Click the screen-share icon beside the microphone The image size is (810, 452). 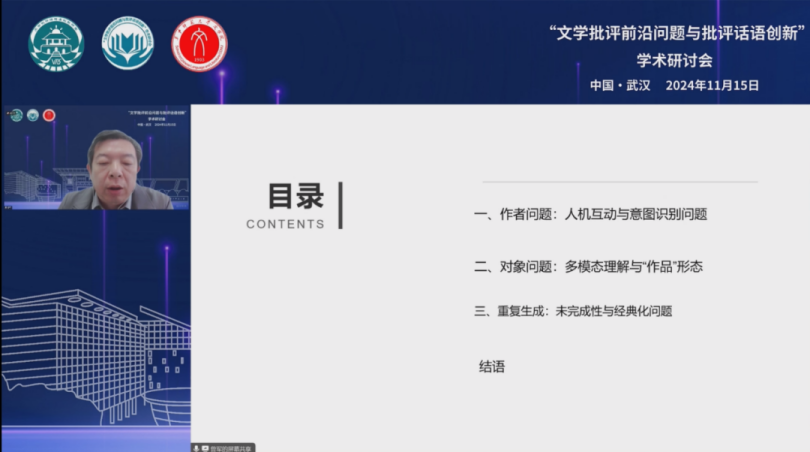coord(205,448)
